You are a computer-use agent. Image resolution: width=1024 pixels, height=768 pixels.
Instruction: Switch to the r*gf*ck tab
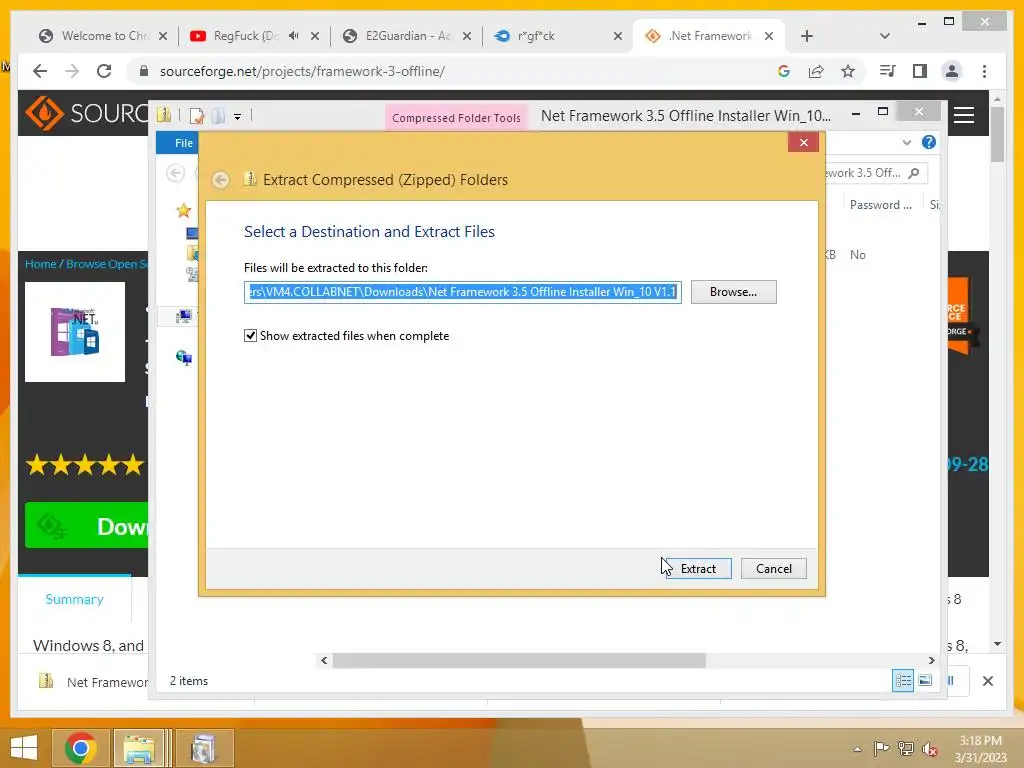558,36
